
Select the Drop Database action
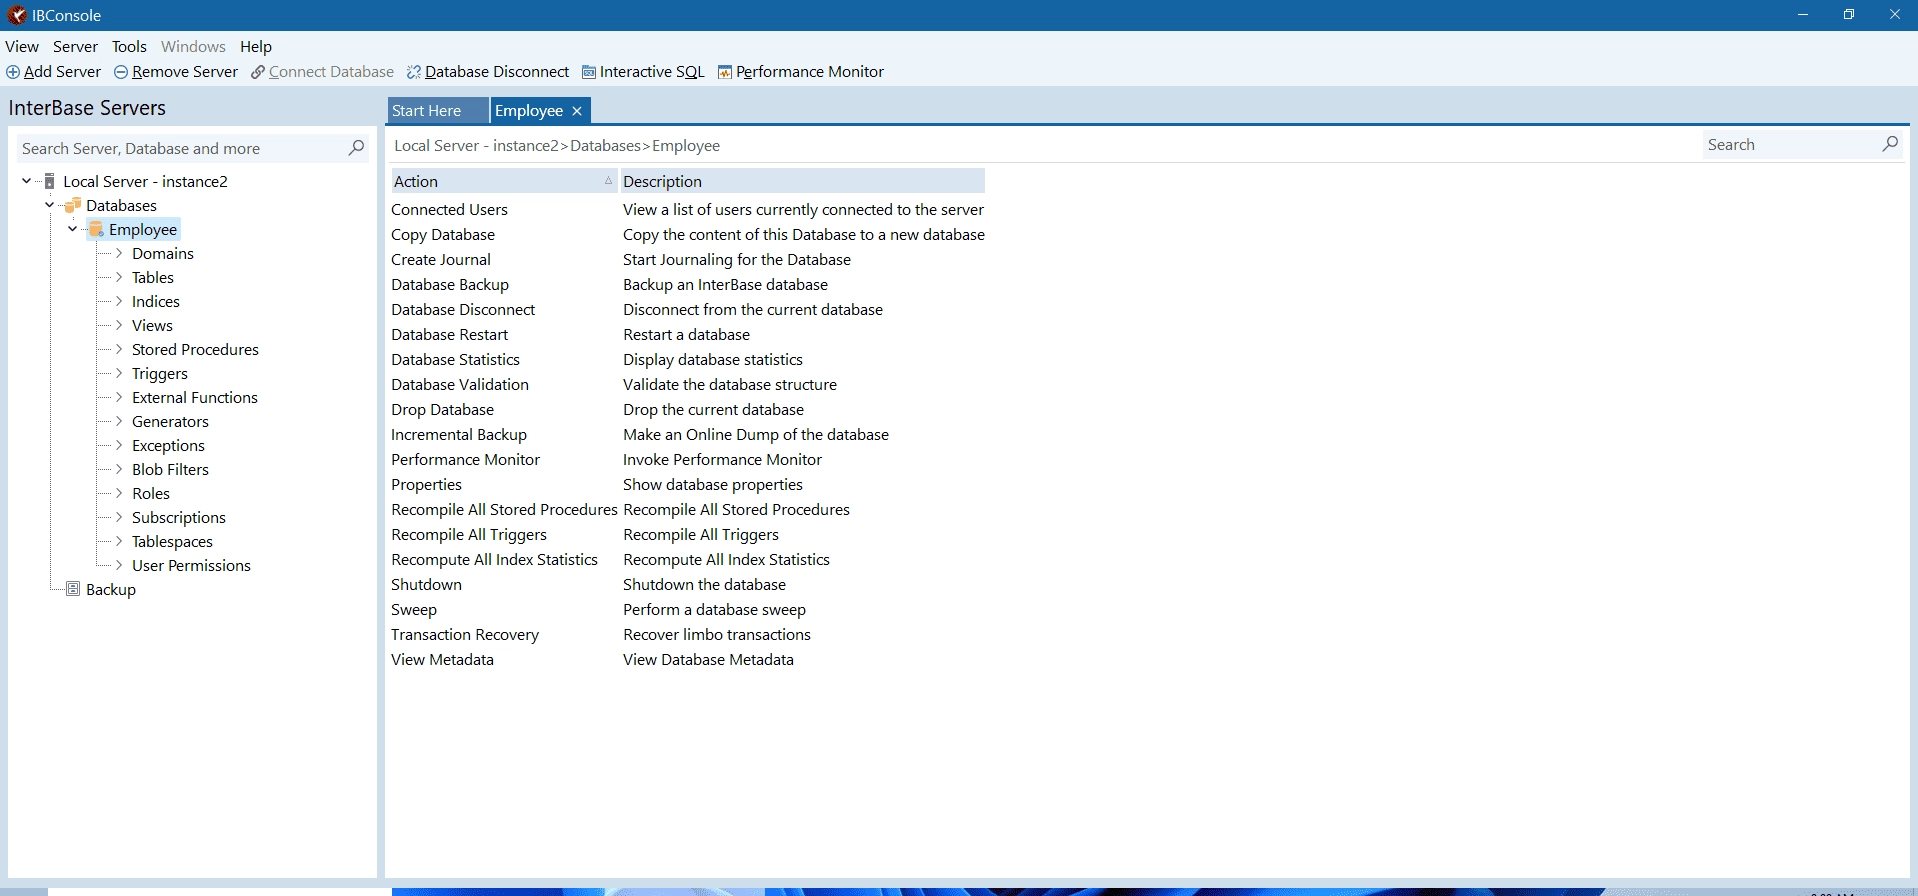[442, 409]
